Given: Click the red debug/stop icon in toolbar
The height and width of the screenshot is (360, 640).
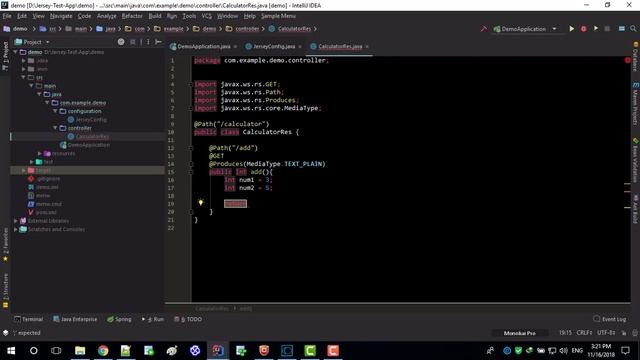Looking at the screenshot, I should tap(584, 29).
